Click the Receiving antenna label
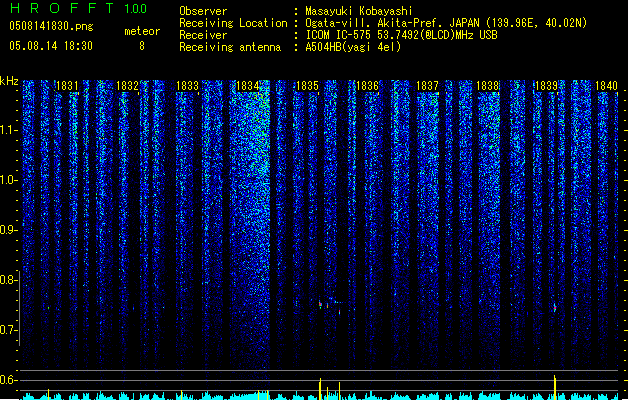The height and width of the screenshot is (400, 629). pyautogui.click(x=230, y=47)
